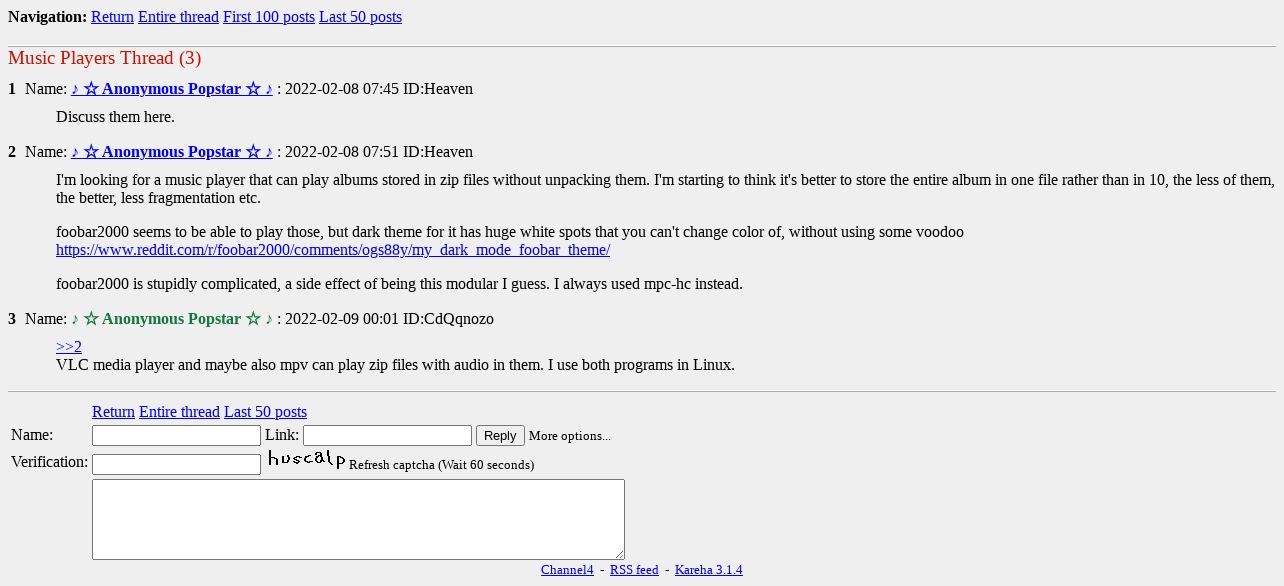Focus the Verification captcha input field

pyautogui.click(x=176, y=465)
